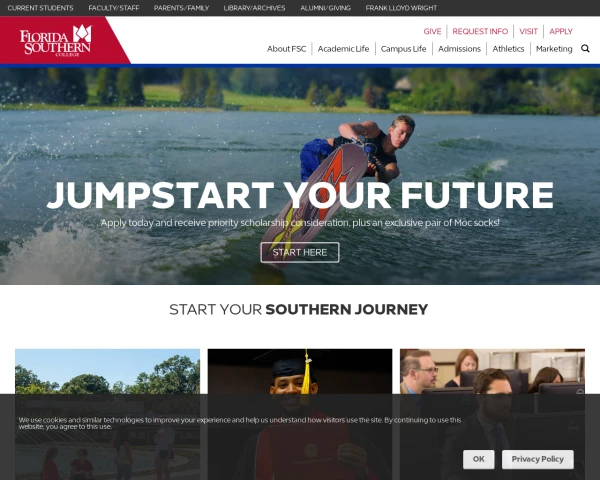Image resolution: width=600 pixels, height=480 pixels.
Task: Click the APPLY link
Action: (x=561, y=31)
